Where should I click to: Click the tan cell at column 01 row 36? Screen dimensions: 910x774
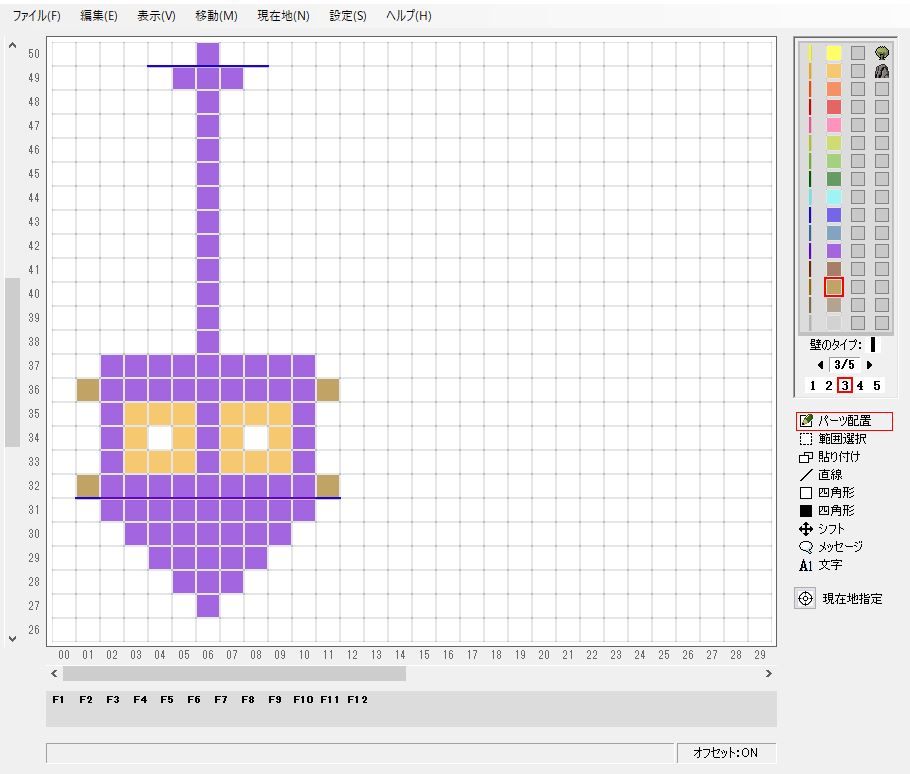[88, 390]
